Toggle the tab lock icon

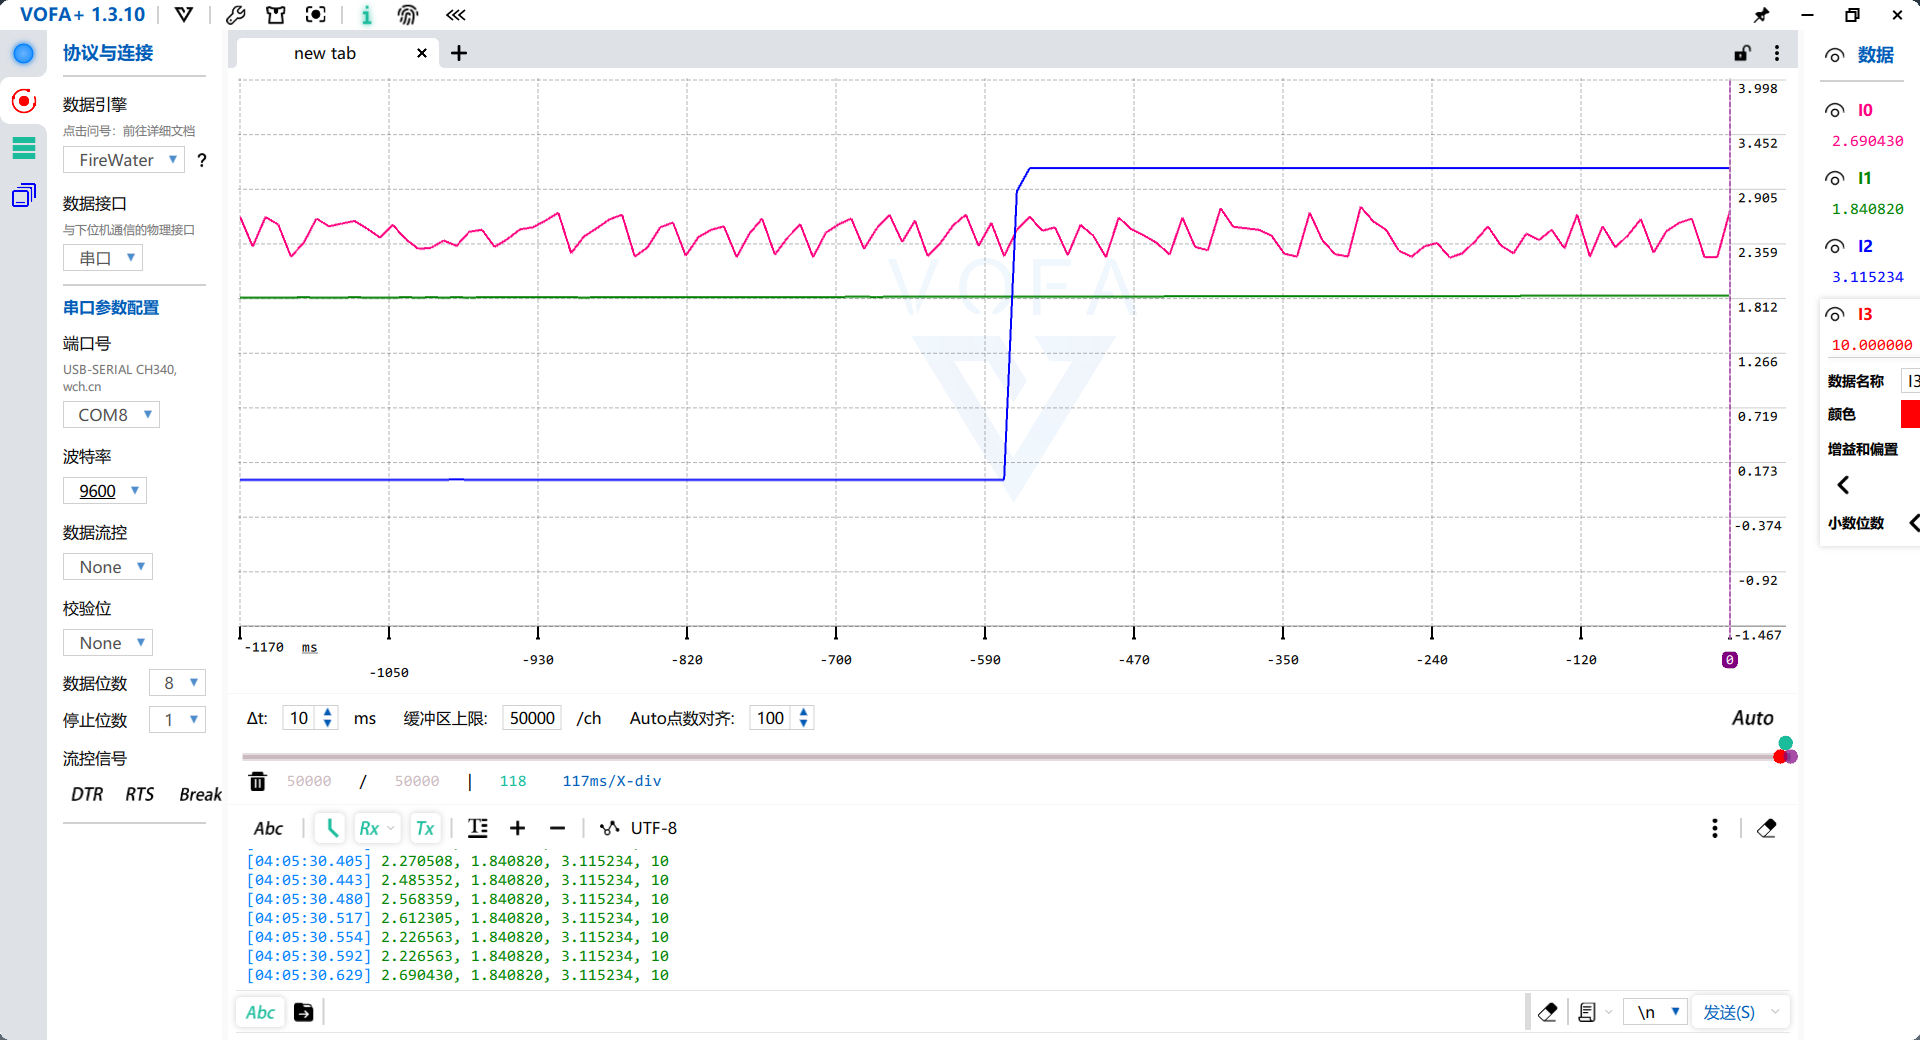[1742, 53]
